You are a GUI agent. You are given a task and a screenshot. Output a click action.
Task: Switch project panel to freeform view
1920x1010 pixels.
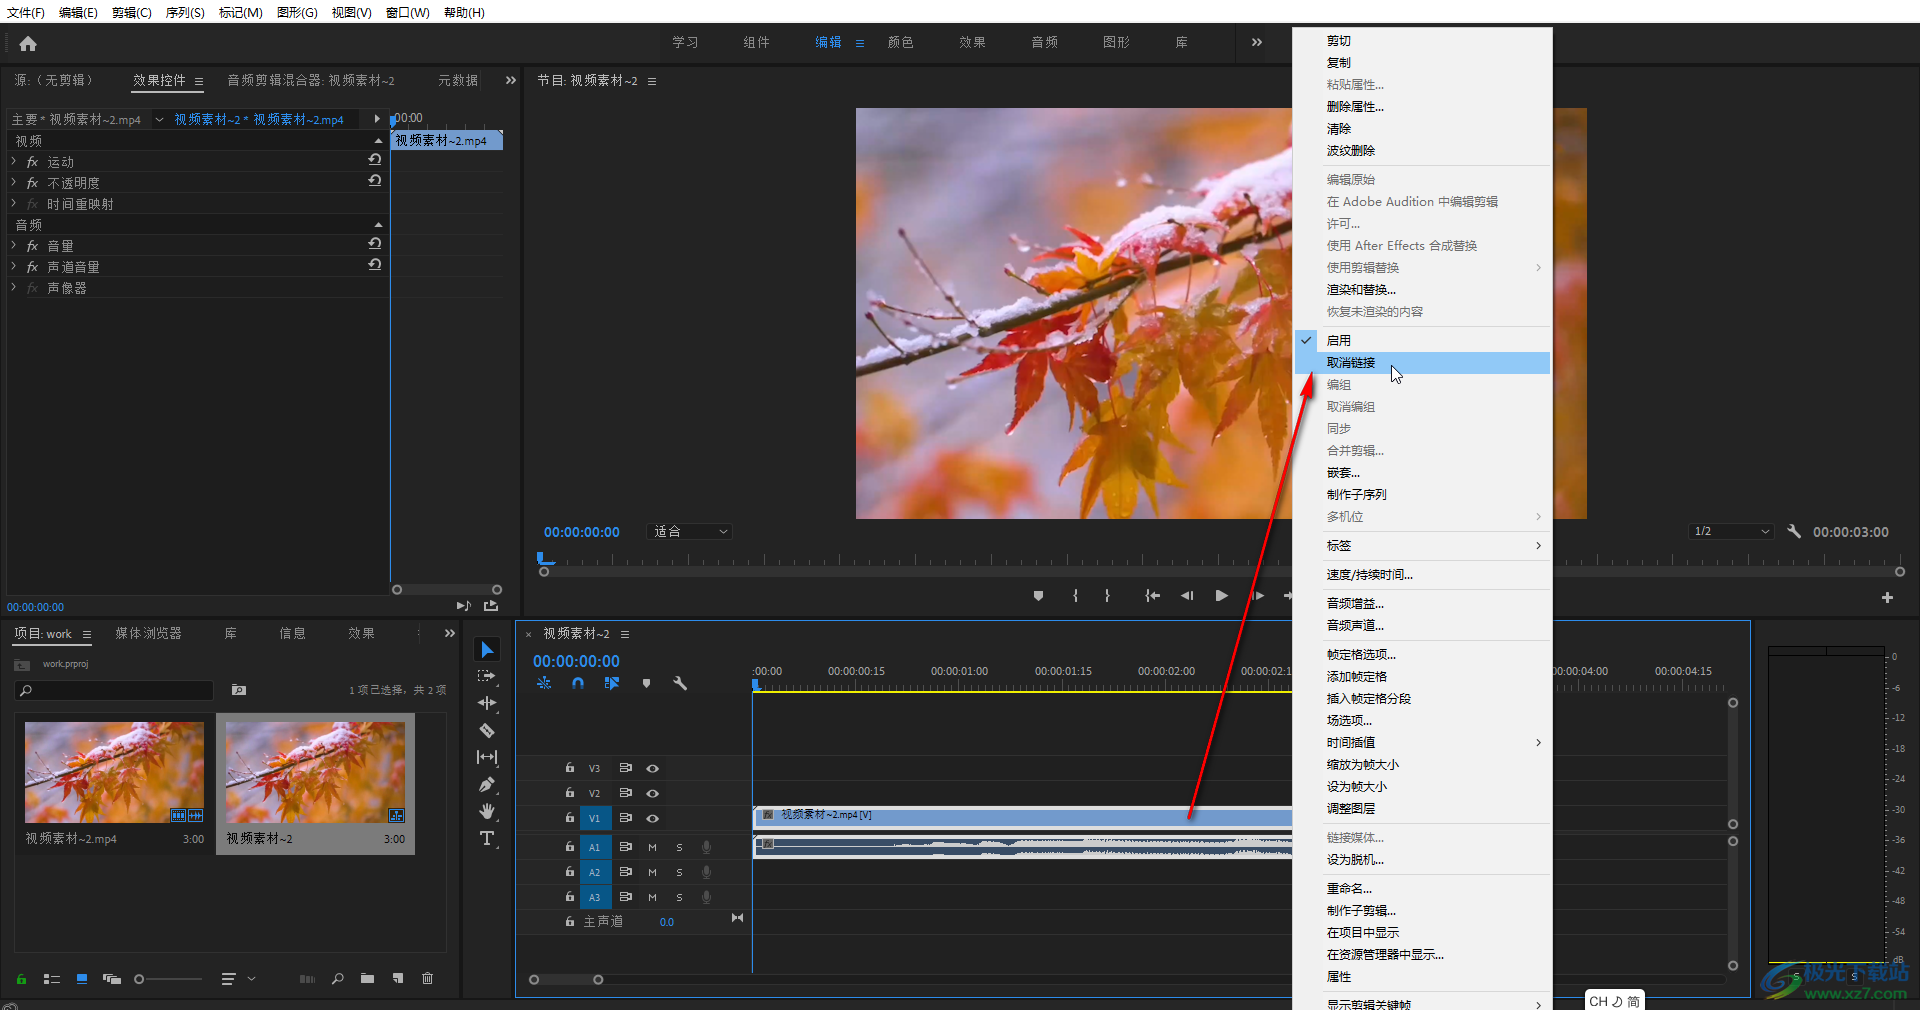pos(112,979)
